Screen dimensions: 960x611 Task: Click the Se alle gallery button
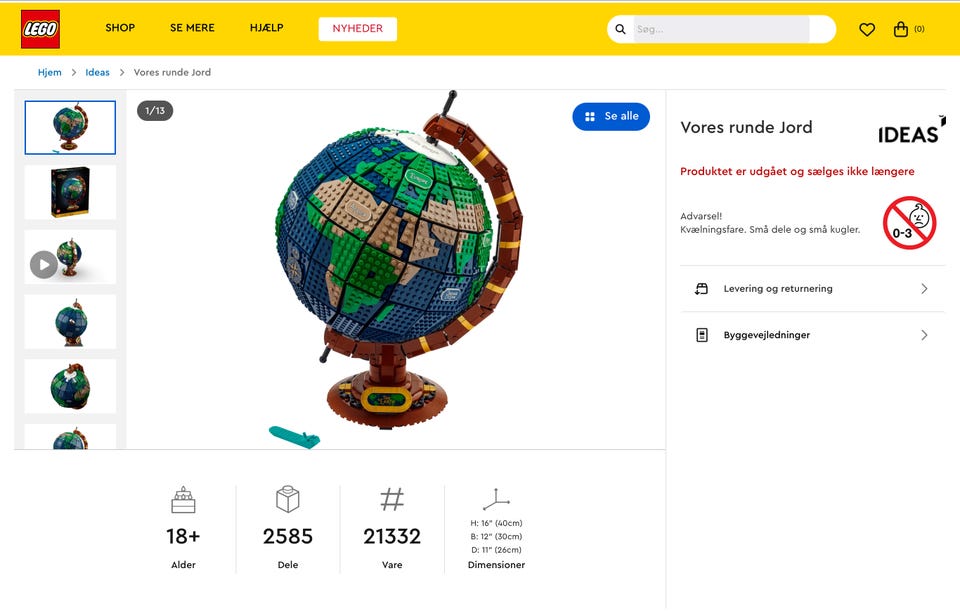pyautogui.click(x=611, y=116)
